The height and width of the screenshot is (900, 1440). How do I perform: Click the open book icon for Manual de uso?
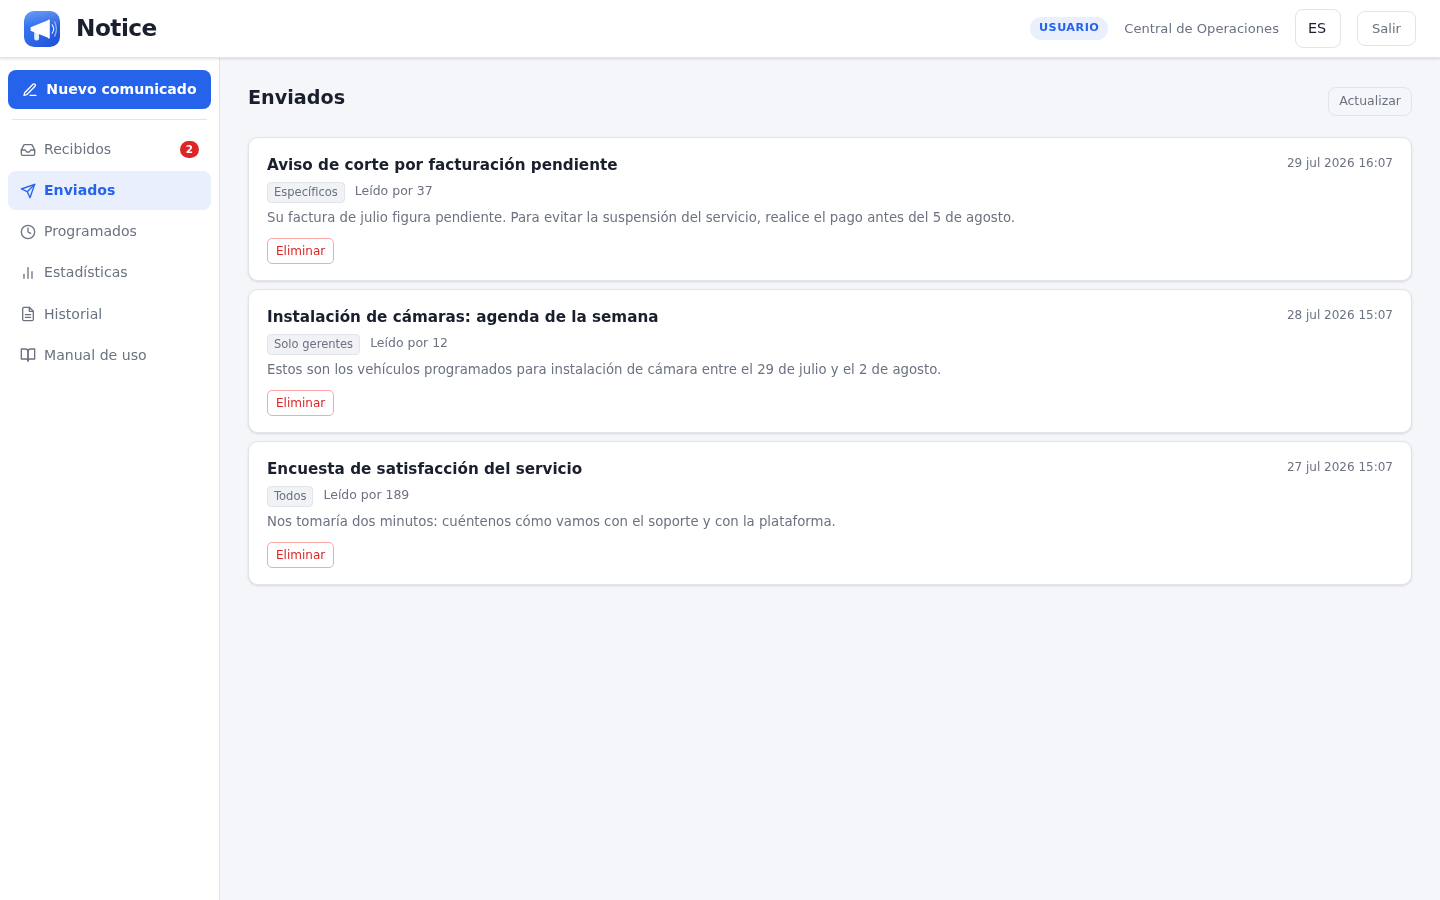[x=28, y=355]
